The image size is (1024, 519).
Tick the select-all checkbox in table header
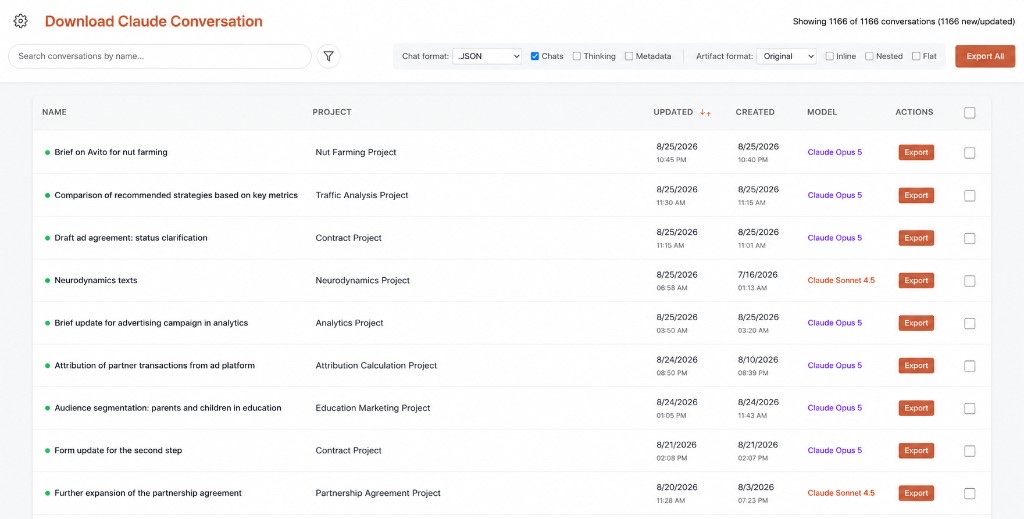(970, 113)
